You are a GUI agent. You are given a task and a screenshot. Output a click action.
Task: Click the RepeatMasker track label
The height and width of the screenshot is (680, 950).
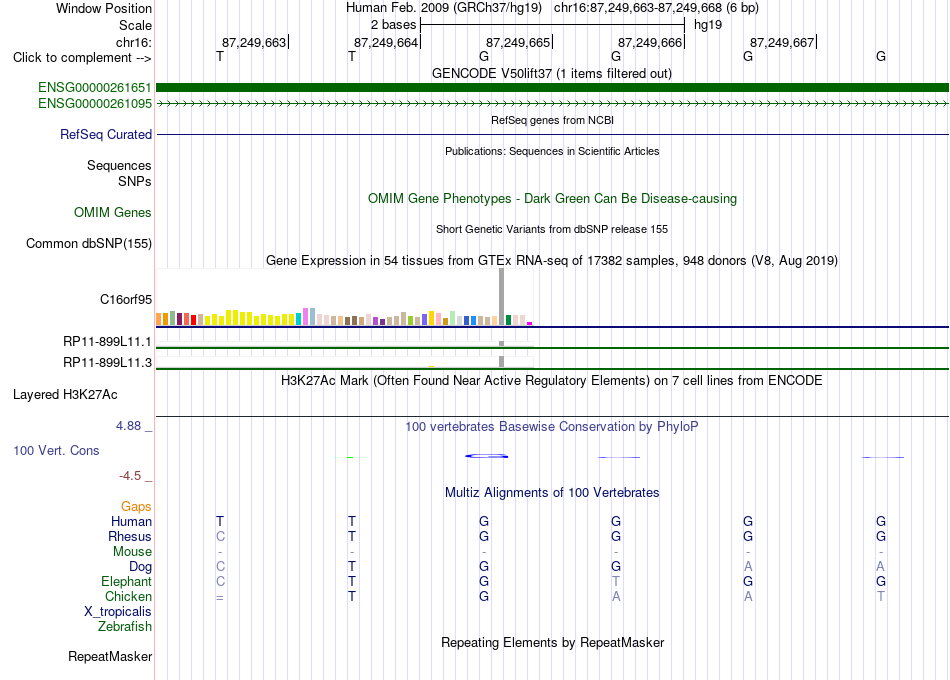click(110, 656)
